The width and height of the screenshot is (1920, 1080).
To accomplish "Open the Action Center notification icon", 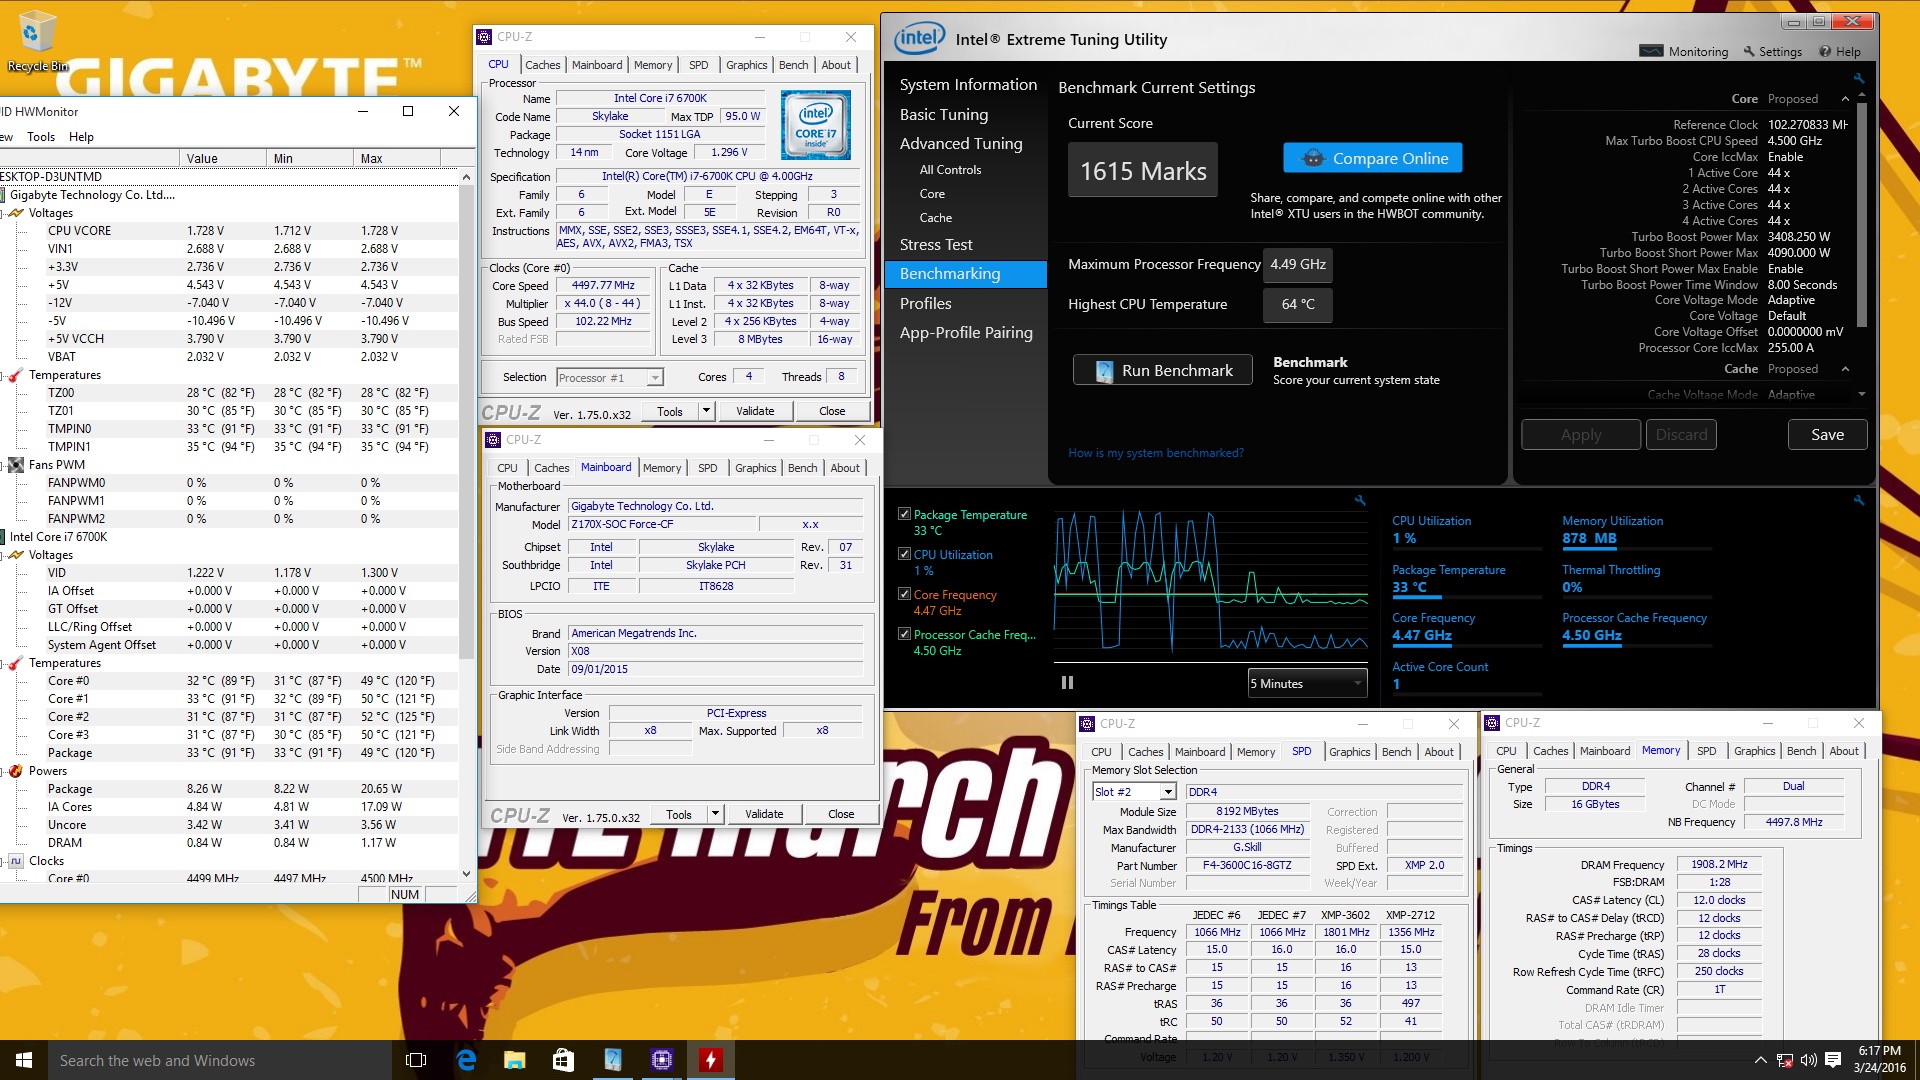I will (x=1833, y=1060).
